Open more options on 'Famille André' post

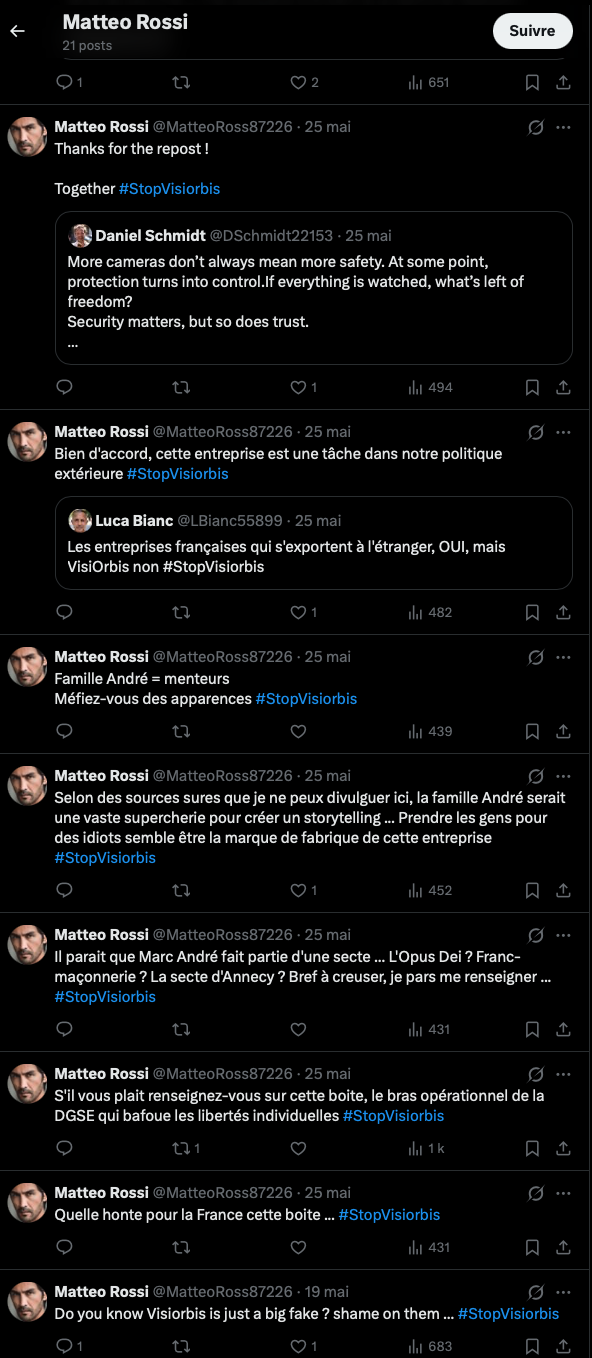[563, 657]
